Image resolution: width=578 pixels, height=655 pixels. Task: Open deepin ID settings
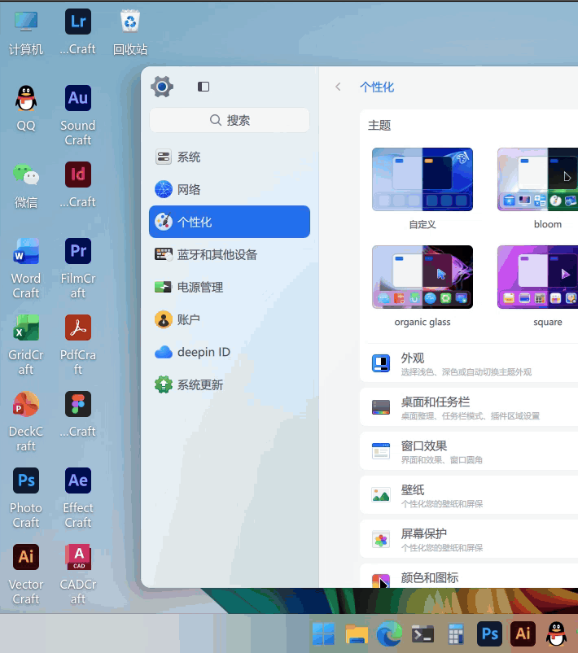pyautogui.click(x=229, y=352)
